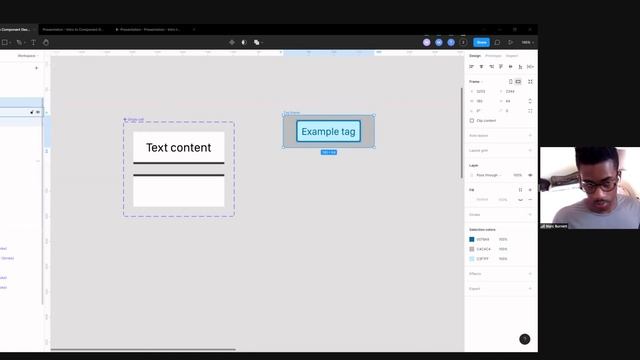
Task: Click the horizontal canvas scrollbar
Action: tap(143, 349)
